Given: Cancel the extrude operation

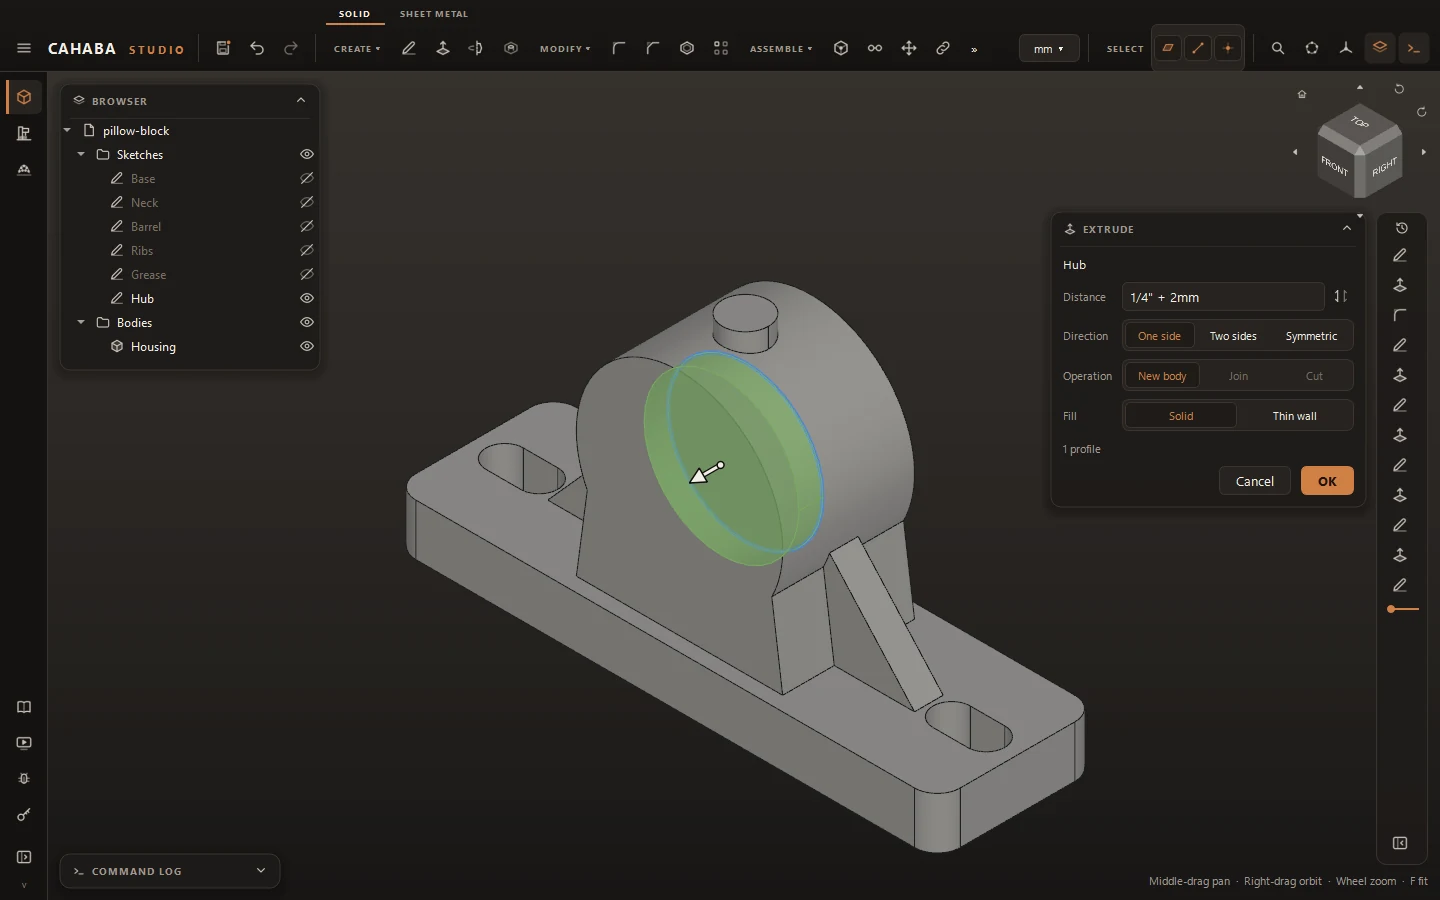Looking at the screenshot, I should [1255, 481].
